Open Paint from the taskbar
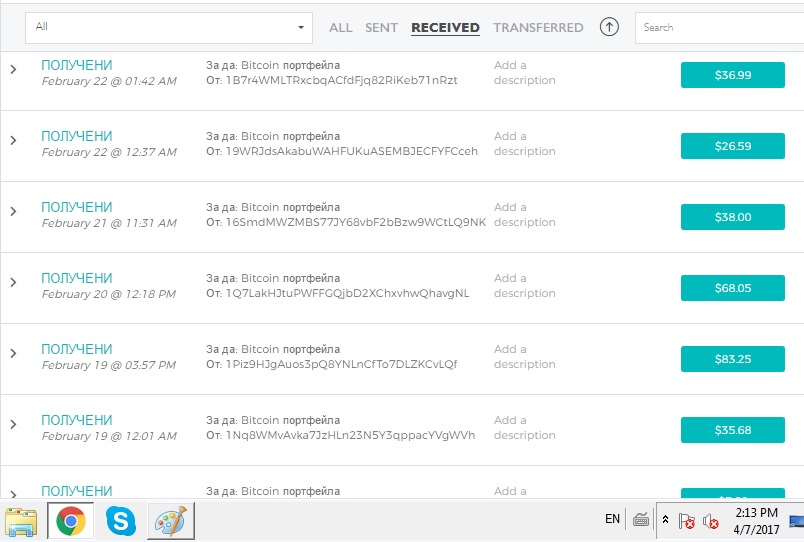 click(x=171, y=521)
